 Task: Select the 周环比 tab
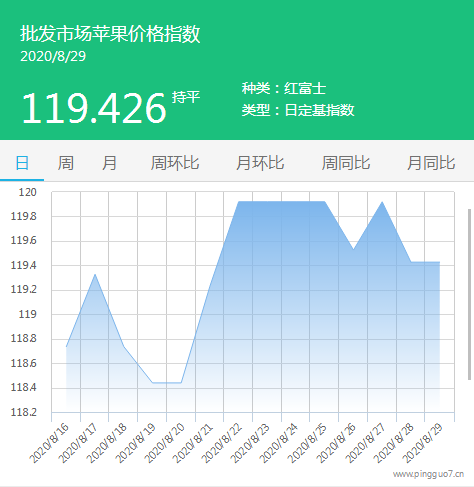pyautogui.click(x=175, y=163)
